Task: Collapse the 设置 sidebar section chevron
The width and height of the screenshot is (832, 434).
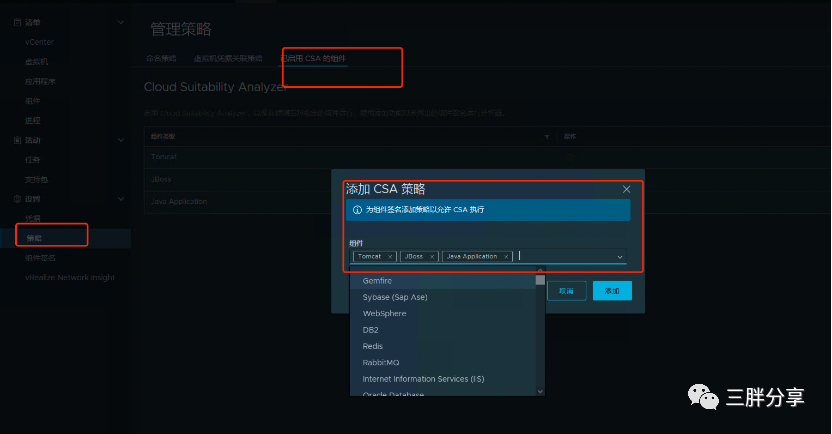Action: point(121,199)
